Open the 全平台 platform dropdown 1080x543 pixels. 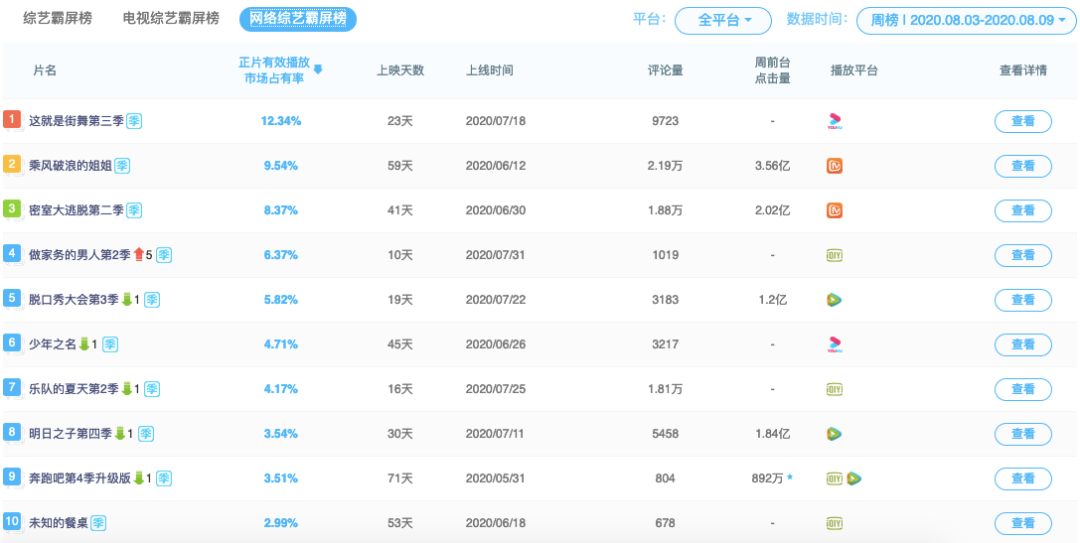pyautogui.click(x=722, y=20)
